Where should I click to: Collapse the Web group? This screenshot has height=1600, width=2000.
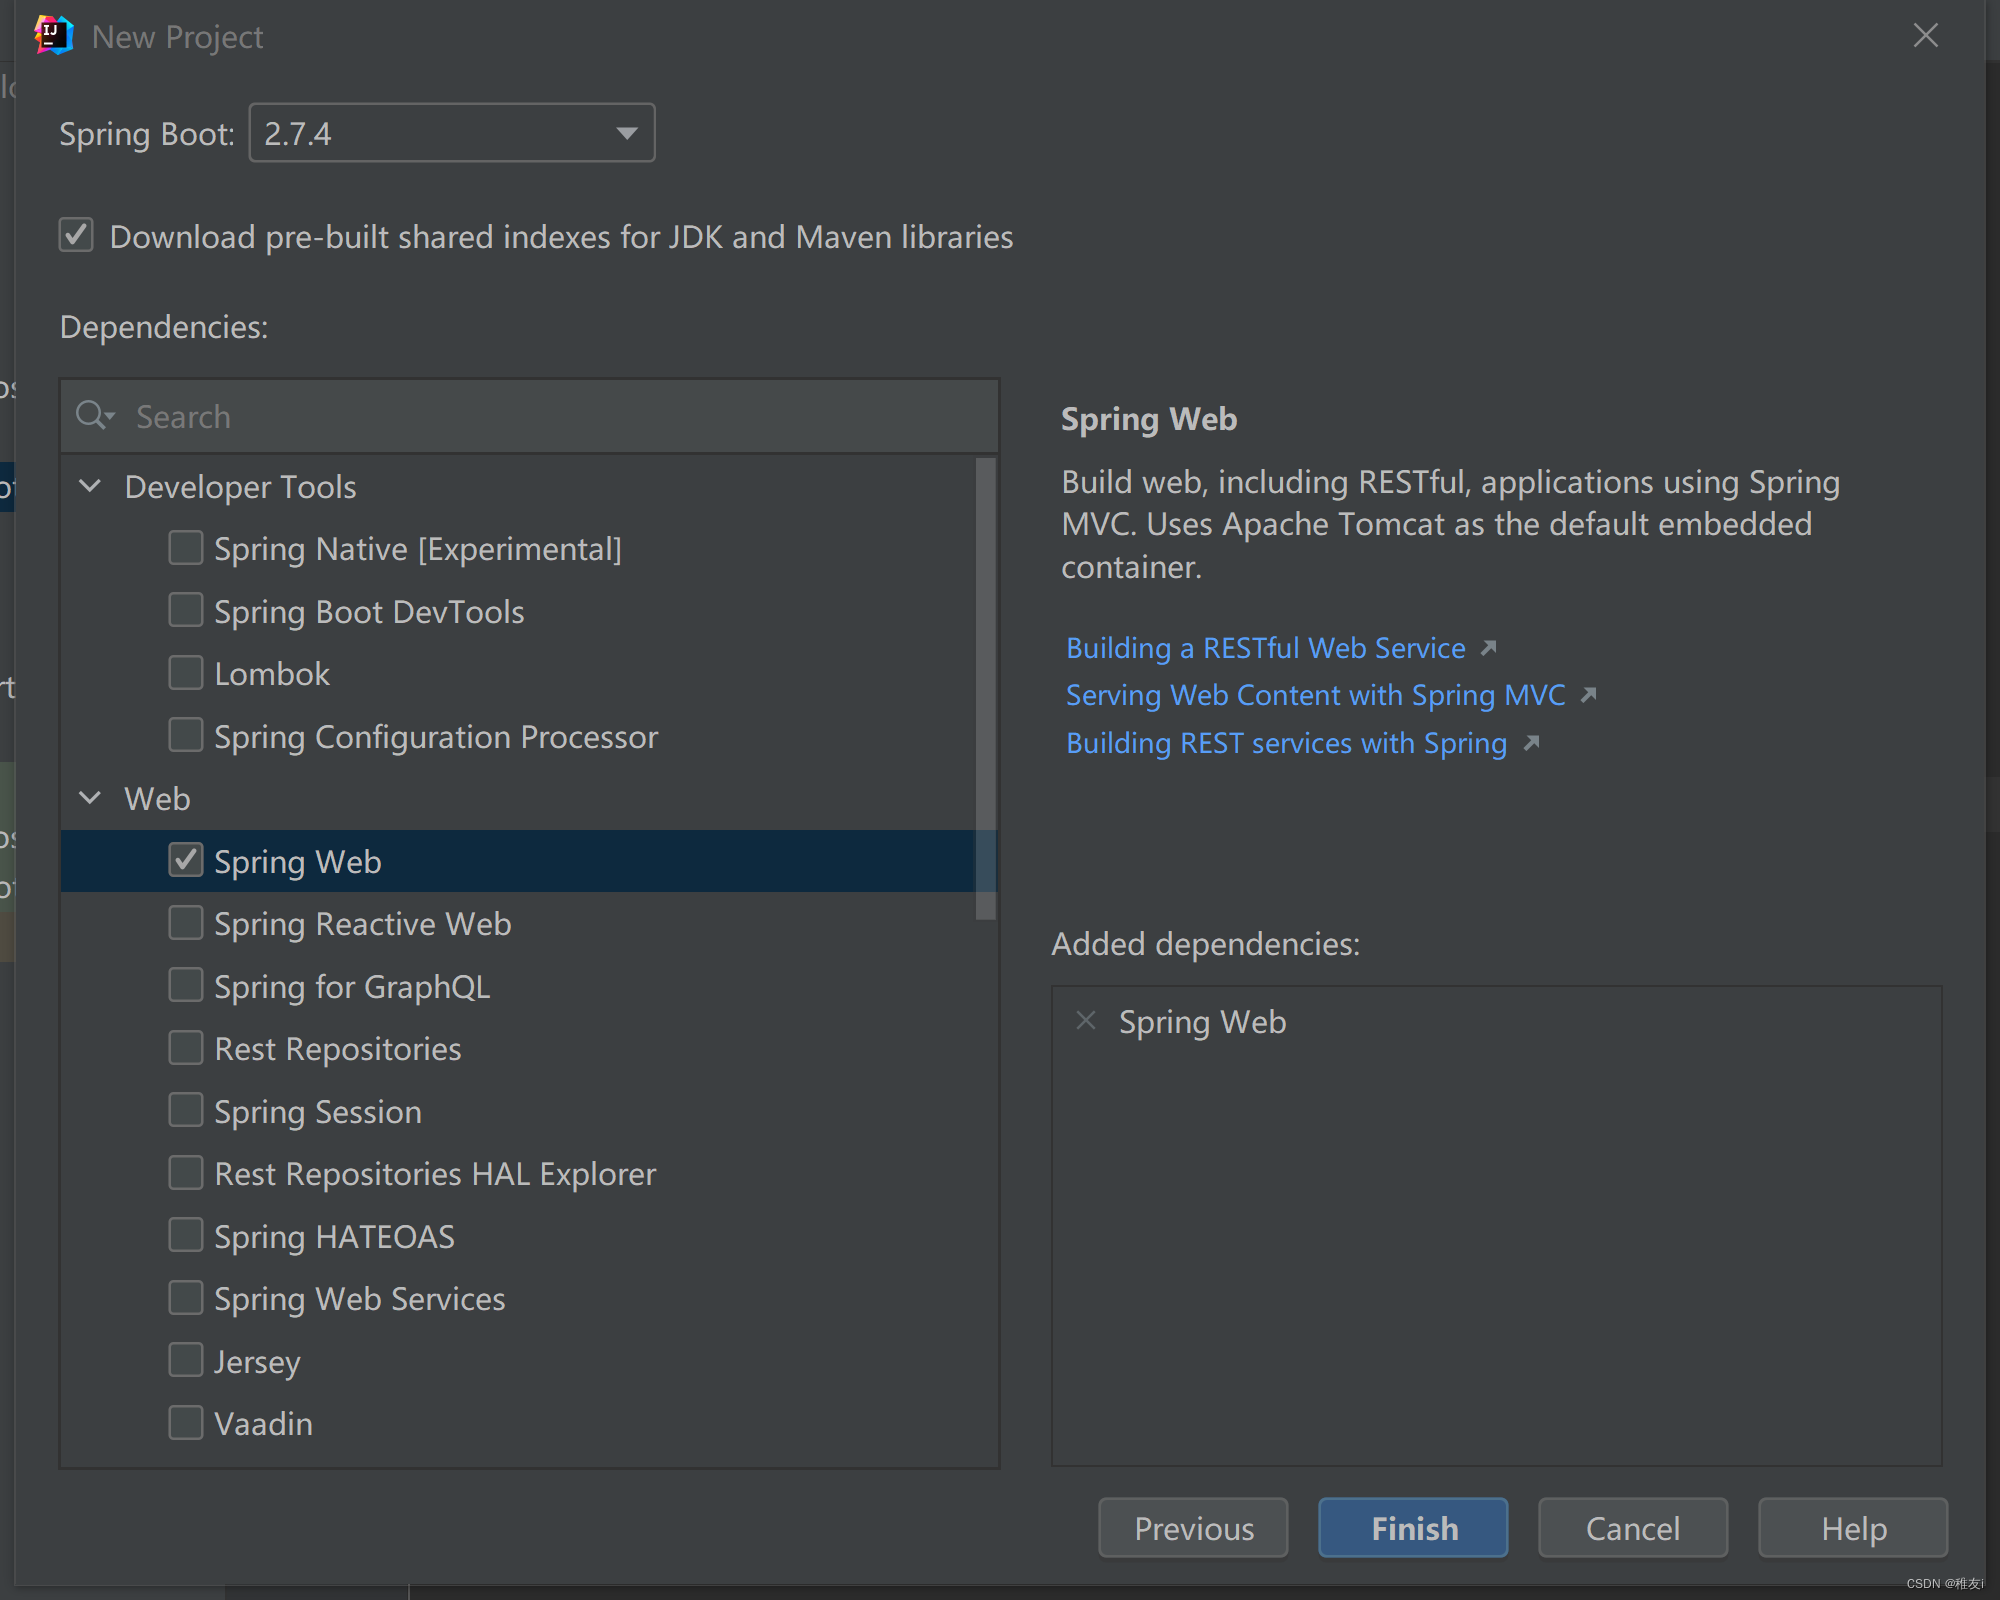click(90, 798)
